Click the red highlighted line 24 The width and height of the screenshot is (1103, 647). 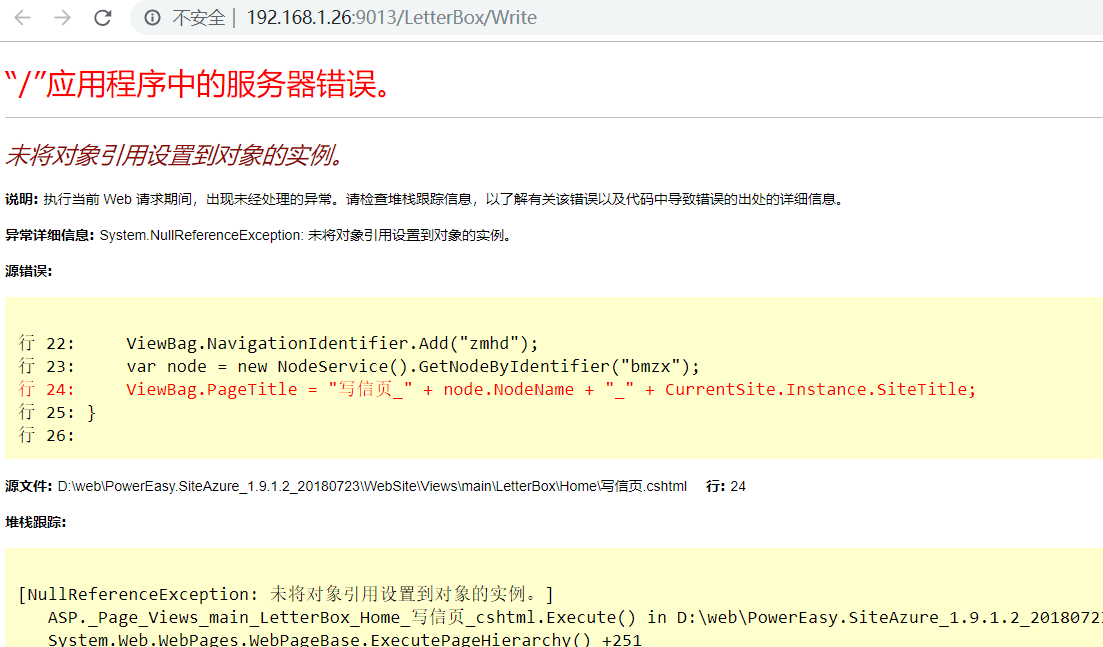pos(550,389)
